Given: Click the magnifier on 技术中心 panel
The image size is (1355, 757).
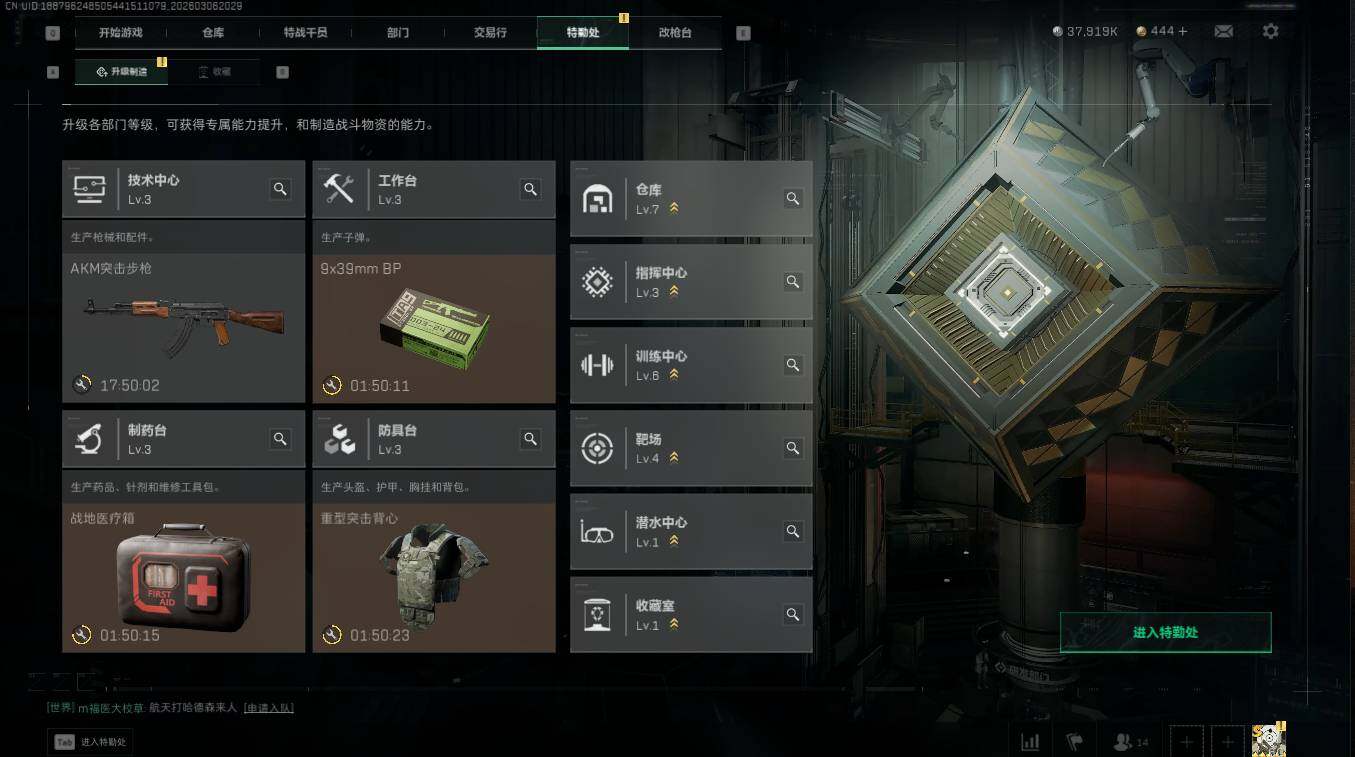Looking at the screenshot, I should 281,189.
